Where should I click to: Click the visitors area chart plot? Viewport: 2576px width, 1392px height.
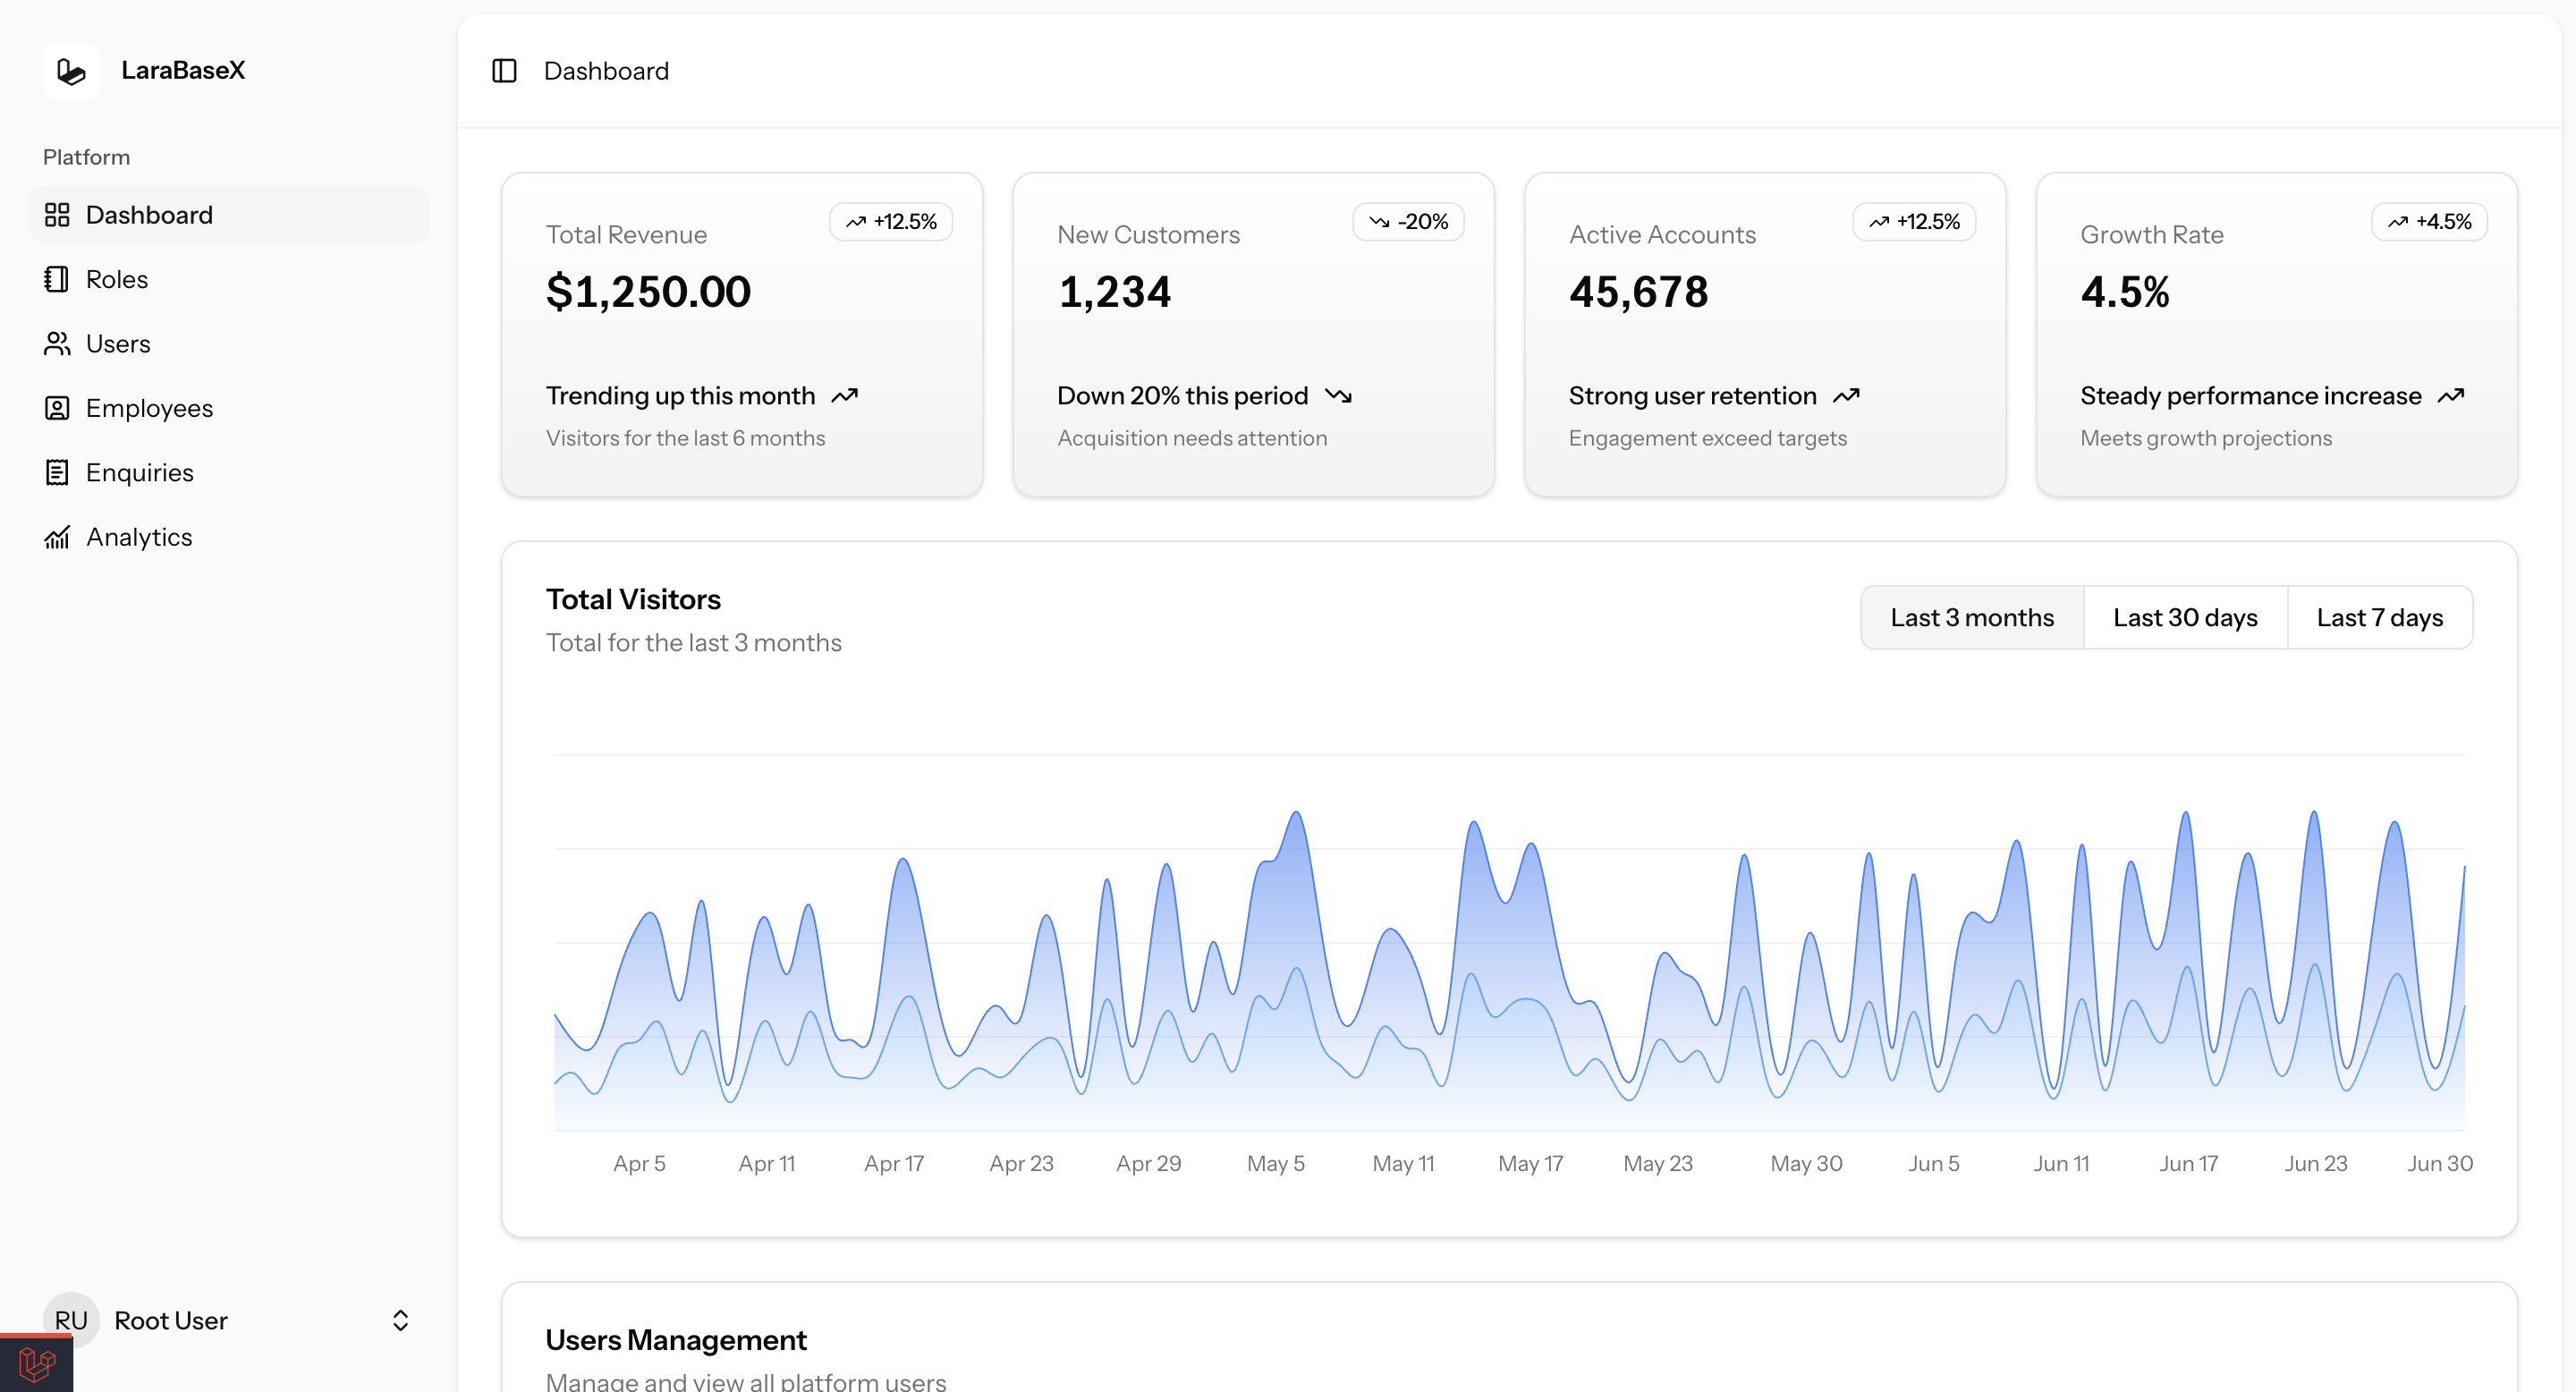click(1509, 943)
